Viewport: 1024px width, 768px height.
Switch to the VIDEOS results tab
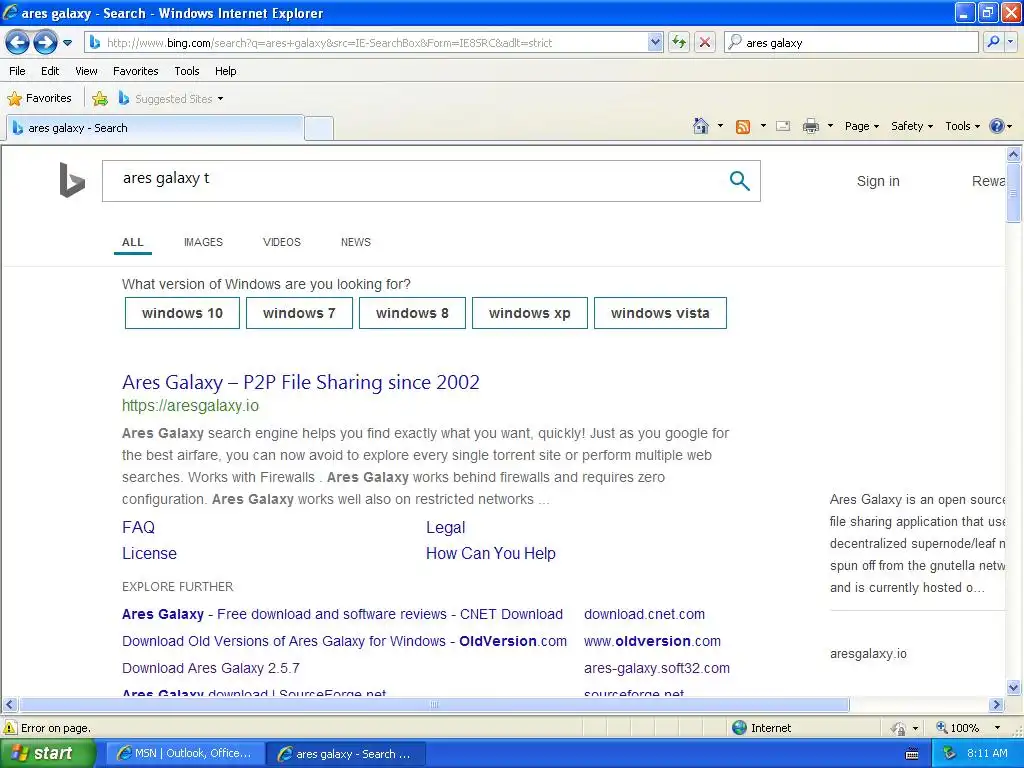(281, 242)
